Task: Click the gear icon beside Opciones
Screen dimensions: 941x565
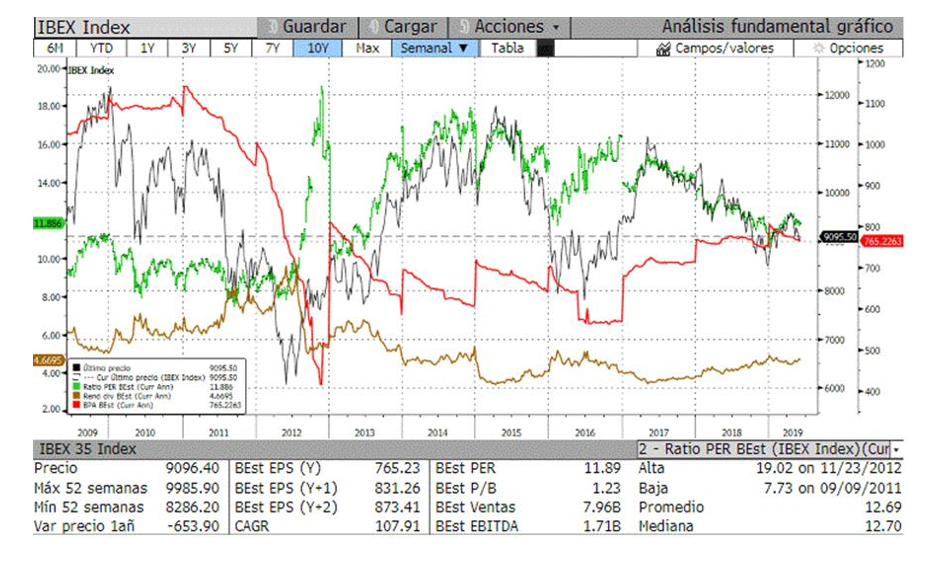Action: click(819, 49)
